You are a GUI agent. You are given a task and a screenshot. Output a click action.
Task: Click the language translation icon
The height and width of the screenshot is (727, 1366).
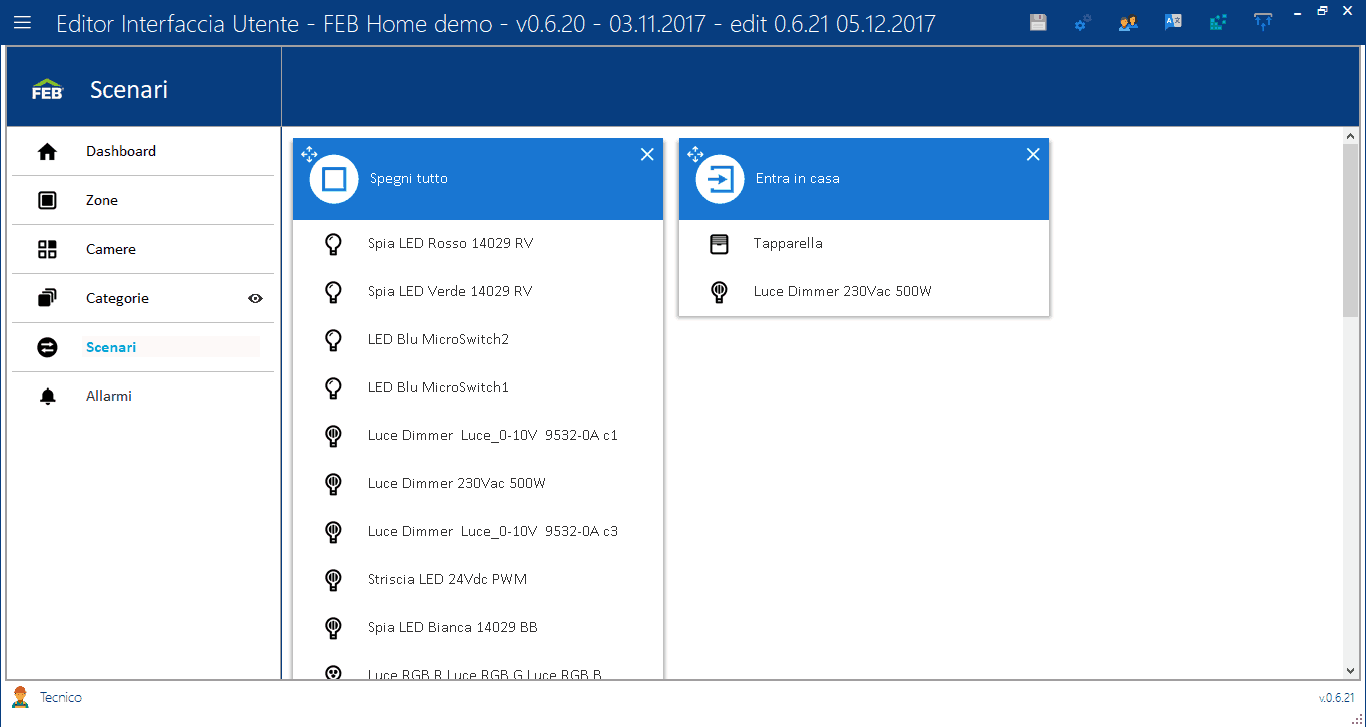[1173, 22]
